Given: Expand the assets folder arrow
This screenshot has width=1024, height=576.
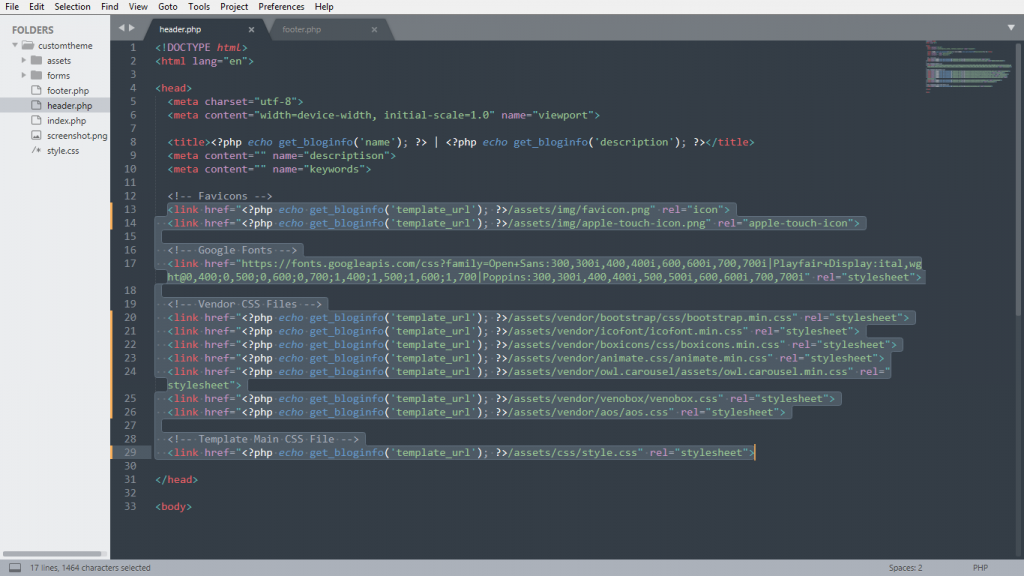Looking at the screenshot, I should point(24,60).
